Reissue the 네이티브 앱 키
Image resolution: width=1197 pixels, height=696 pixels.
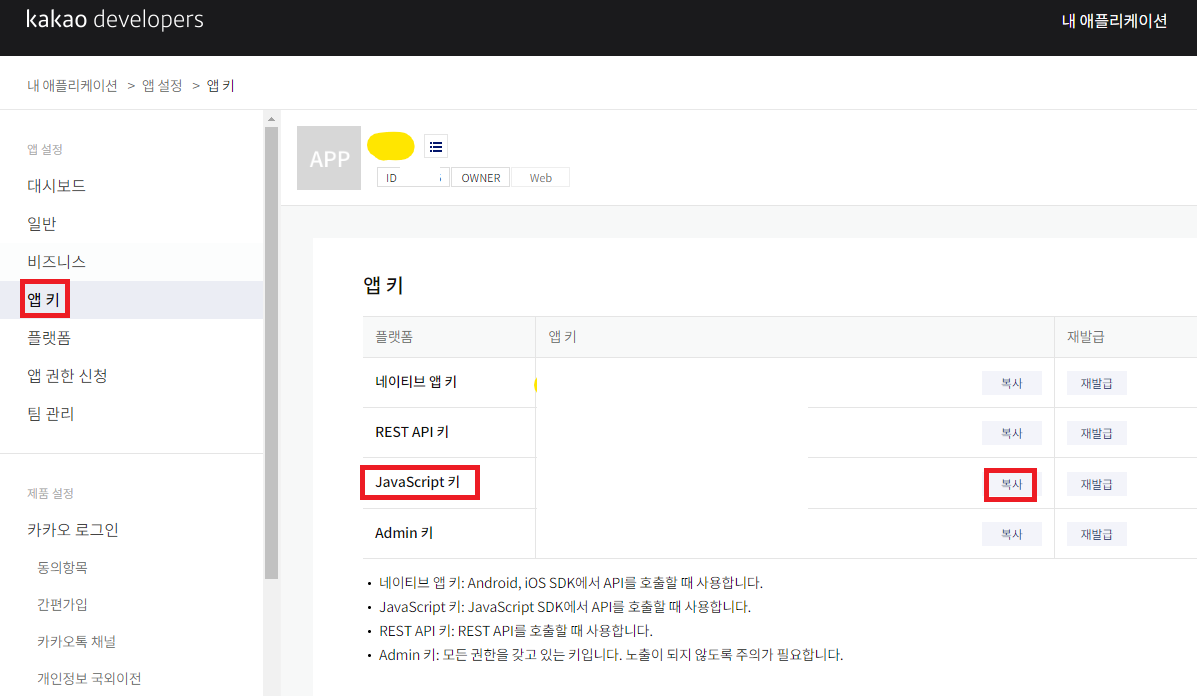[x=1096, y=383]
